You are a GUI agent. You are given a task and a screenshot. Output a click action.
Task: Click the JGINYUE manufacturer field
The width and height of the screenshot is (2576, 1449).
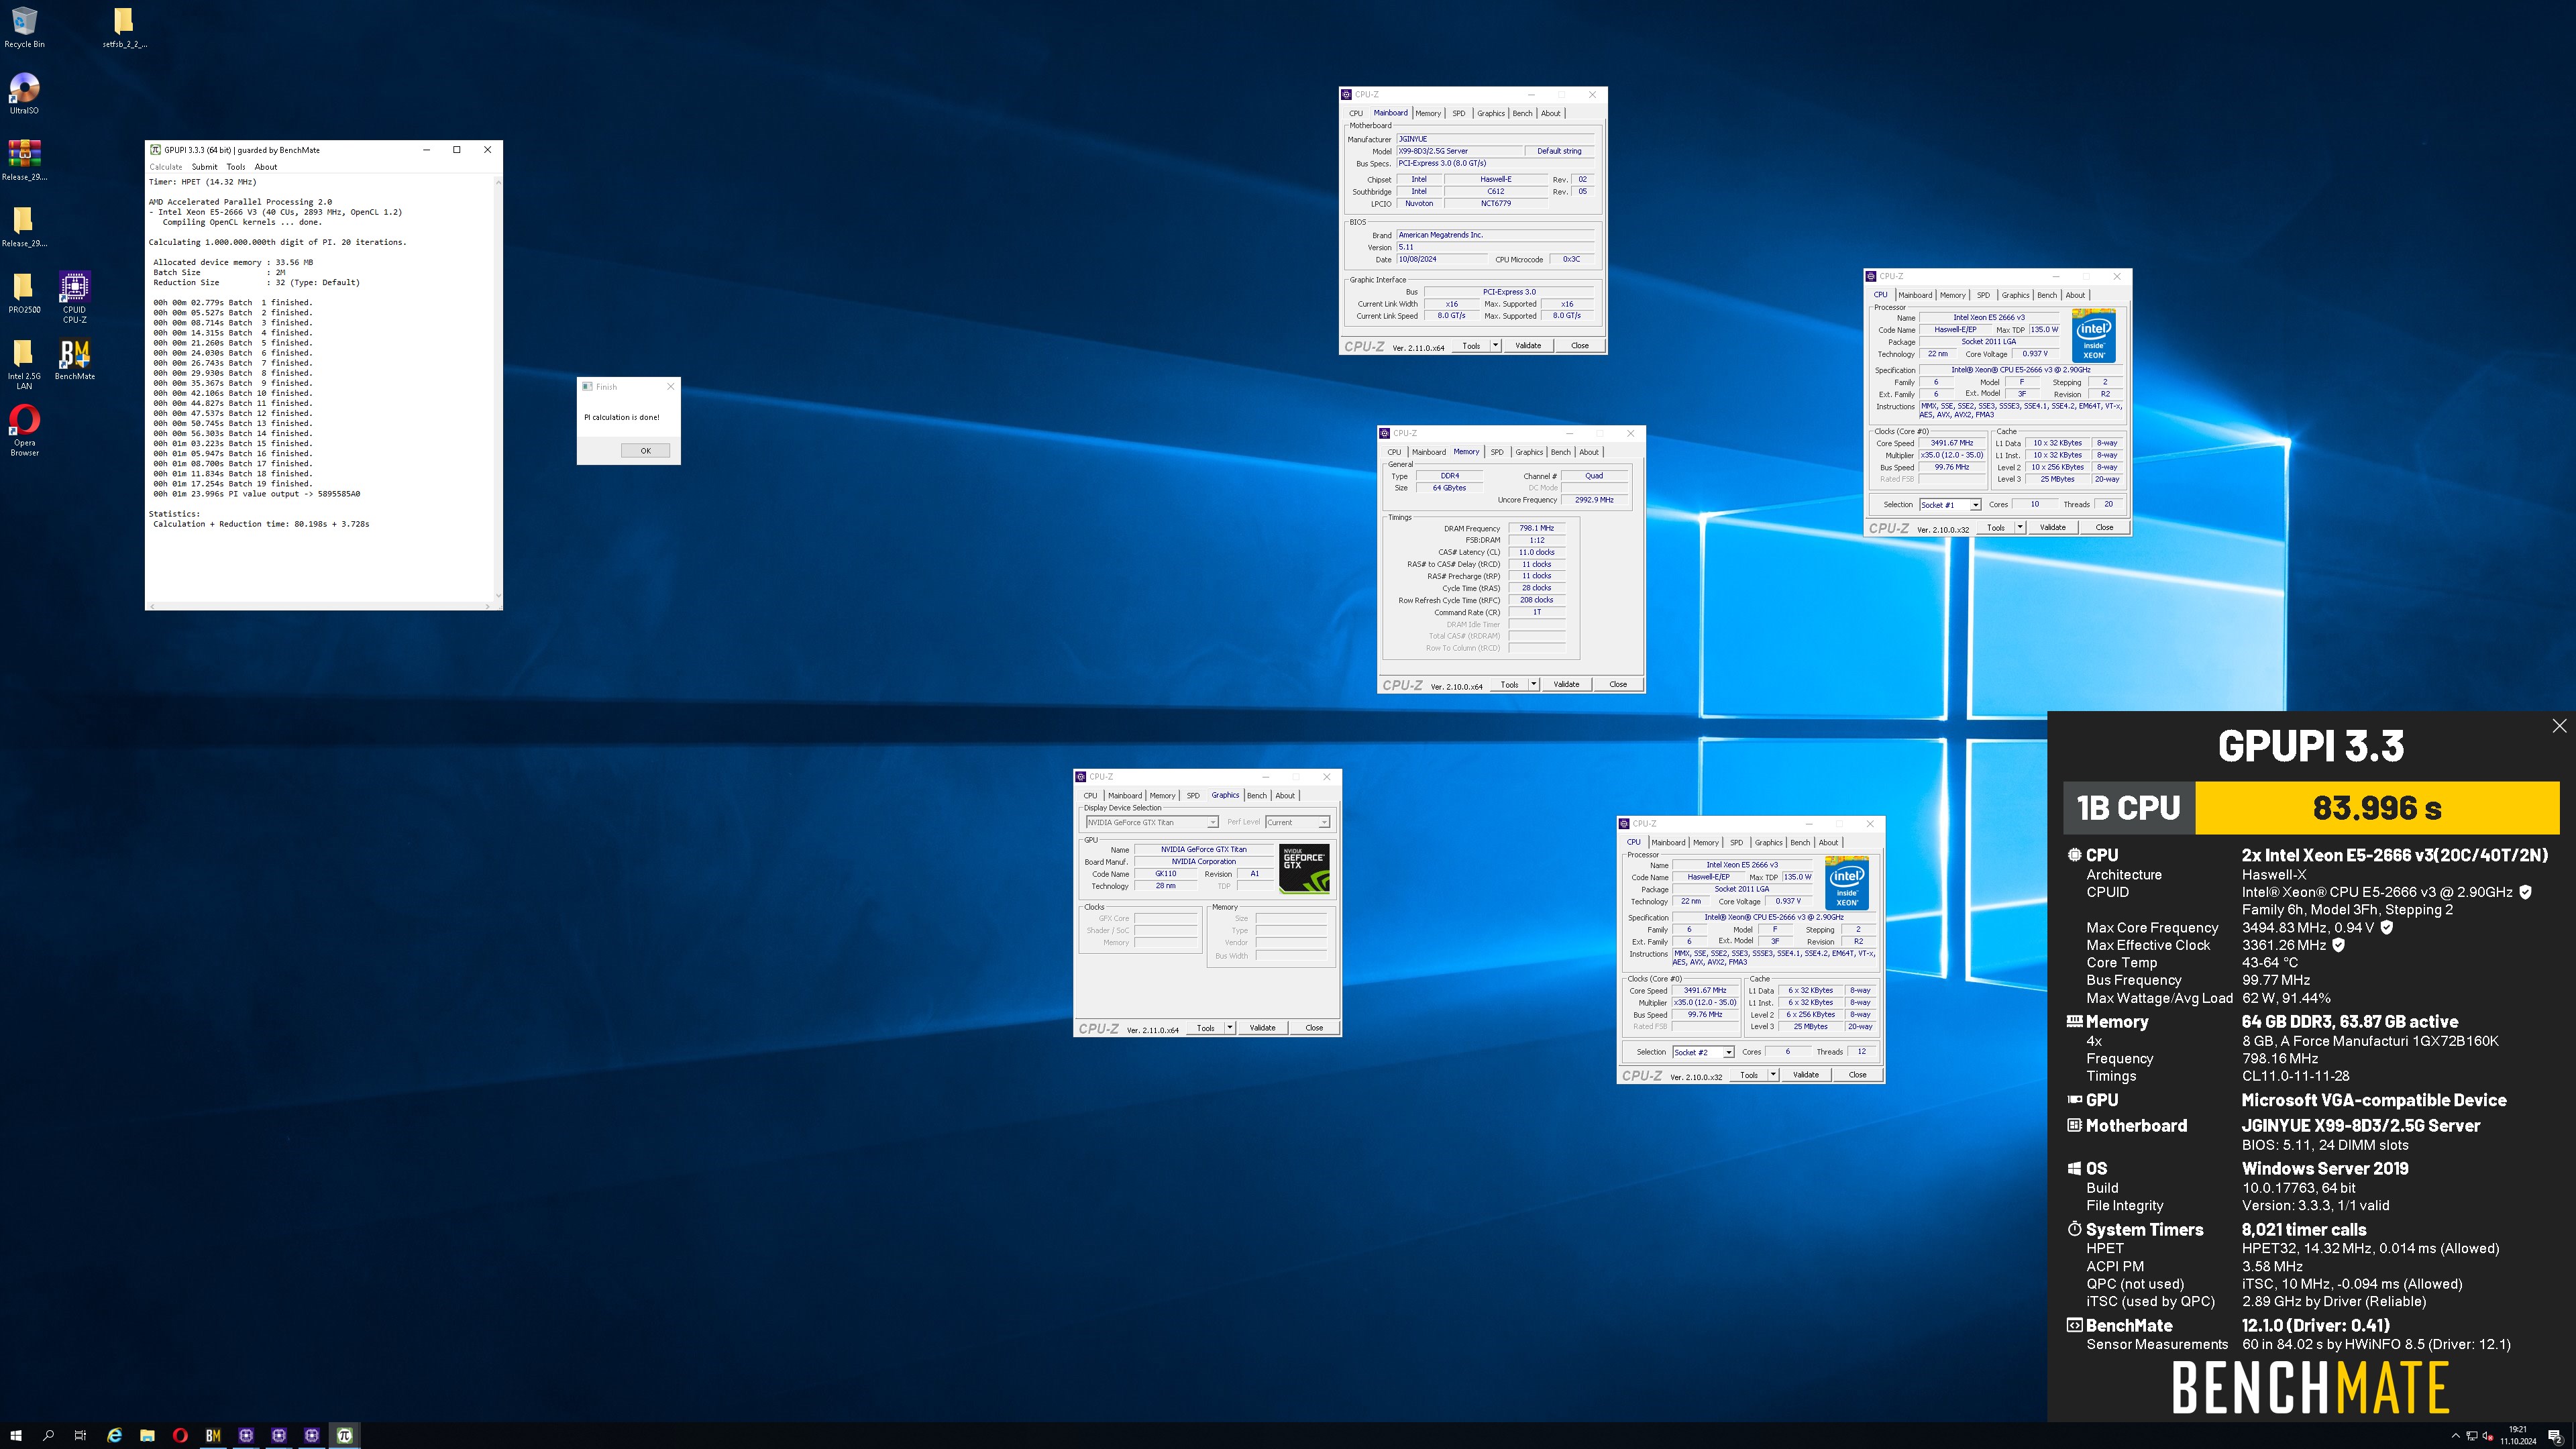click(1495, 139)
